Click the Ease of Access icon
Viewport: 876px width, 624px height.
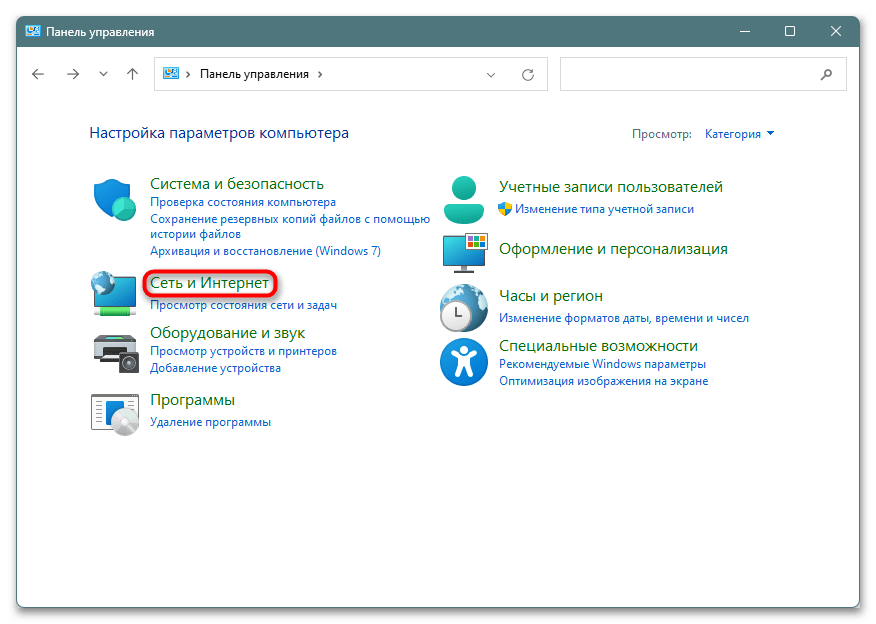(464, 362)
